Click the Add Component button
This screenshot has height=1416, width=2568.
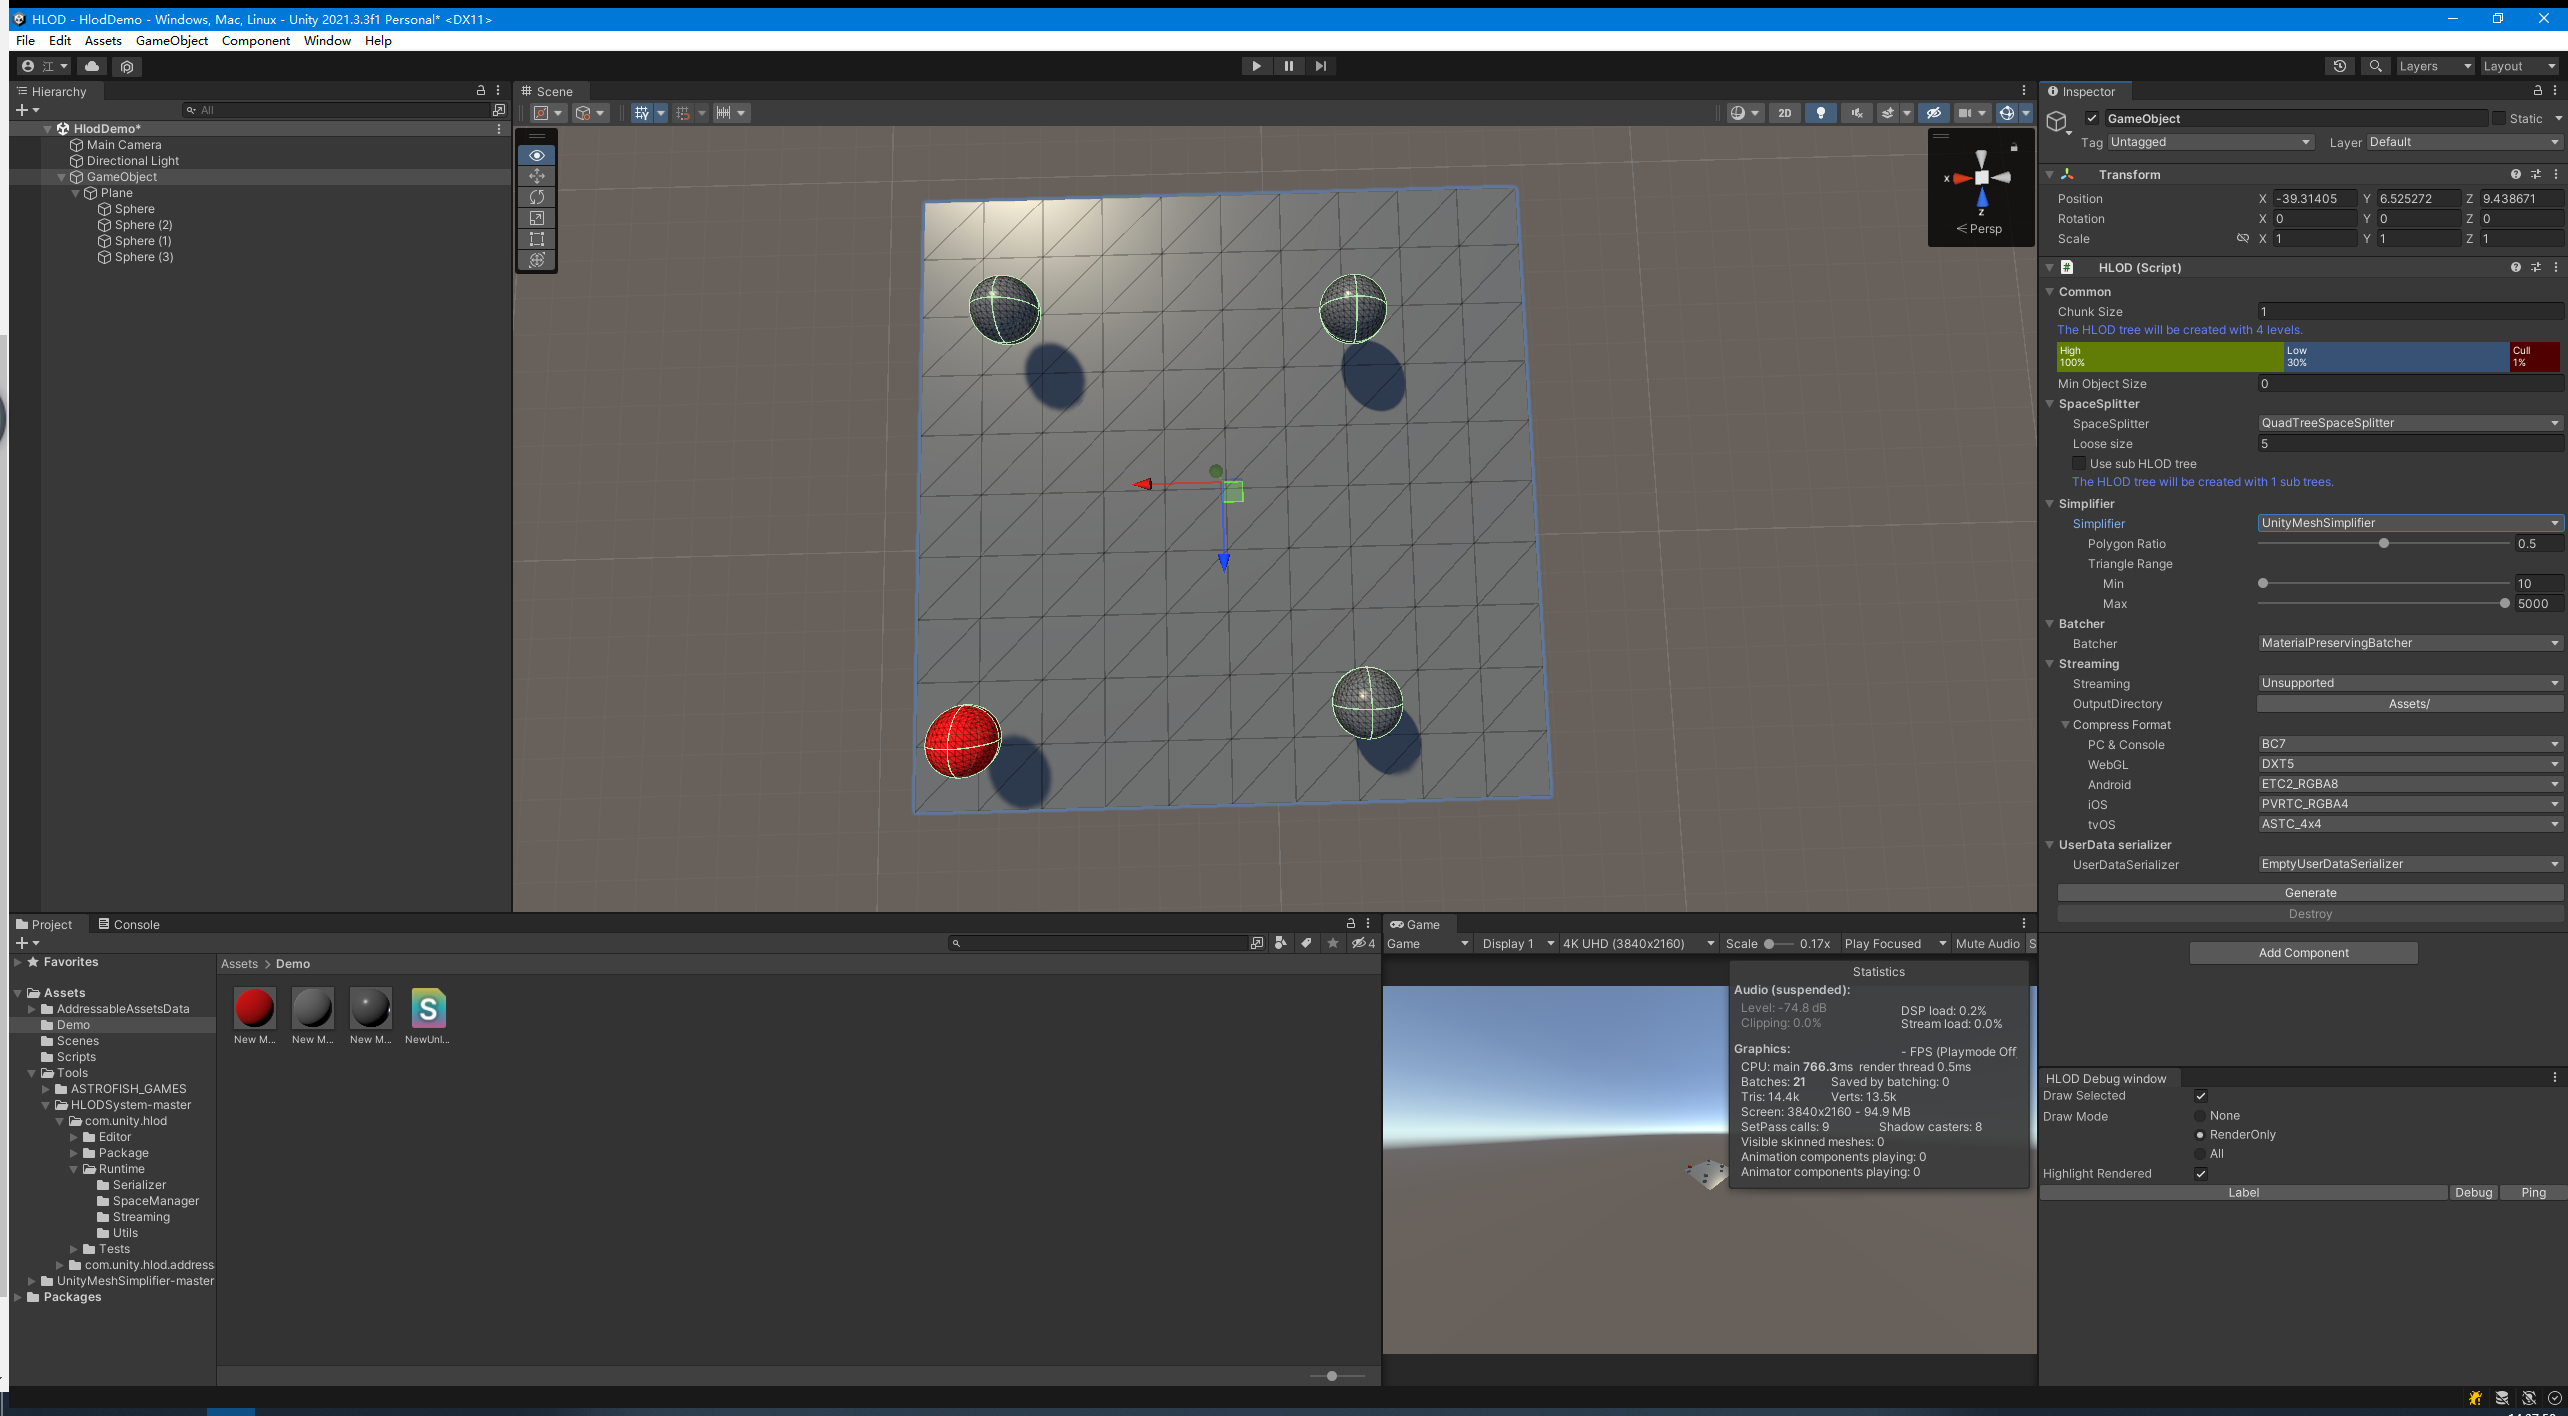pos(2303,953)
